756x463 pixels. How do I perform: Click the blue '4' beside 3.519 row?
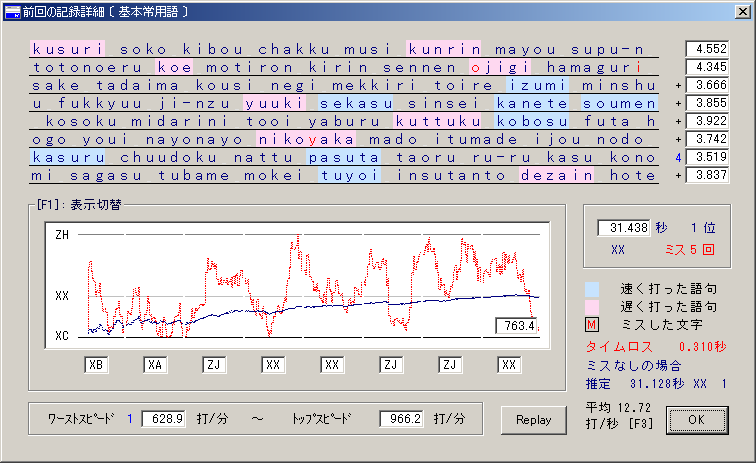[678, 157]
